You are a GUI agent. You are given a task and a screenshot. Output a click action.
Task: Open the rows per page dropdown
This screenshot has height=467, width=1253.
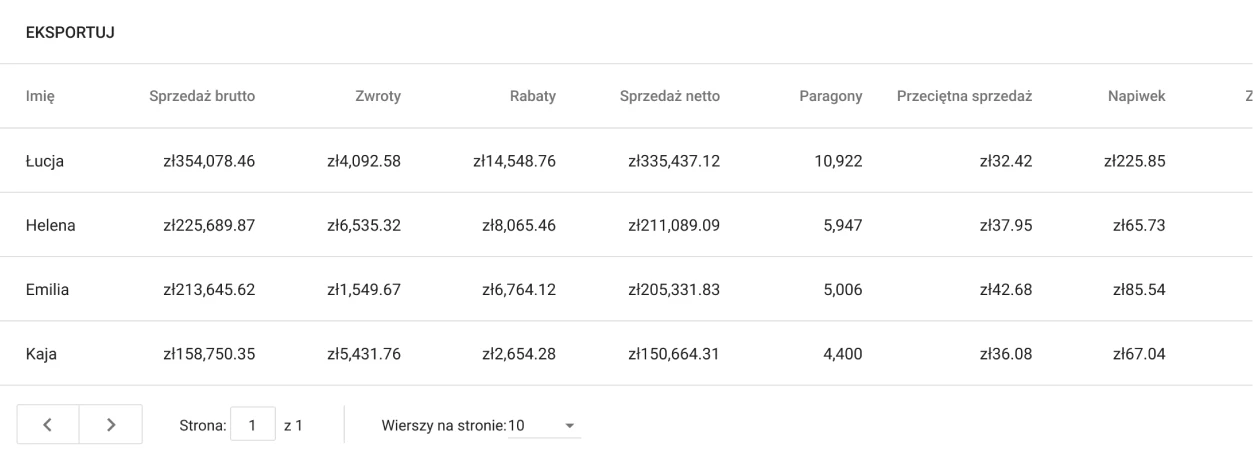(544, 426)
